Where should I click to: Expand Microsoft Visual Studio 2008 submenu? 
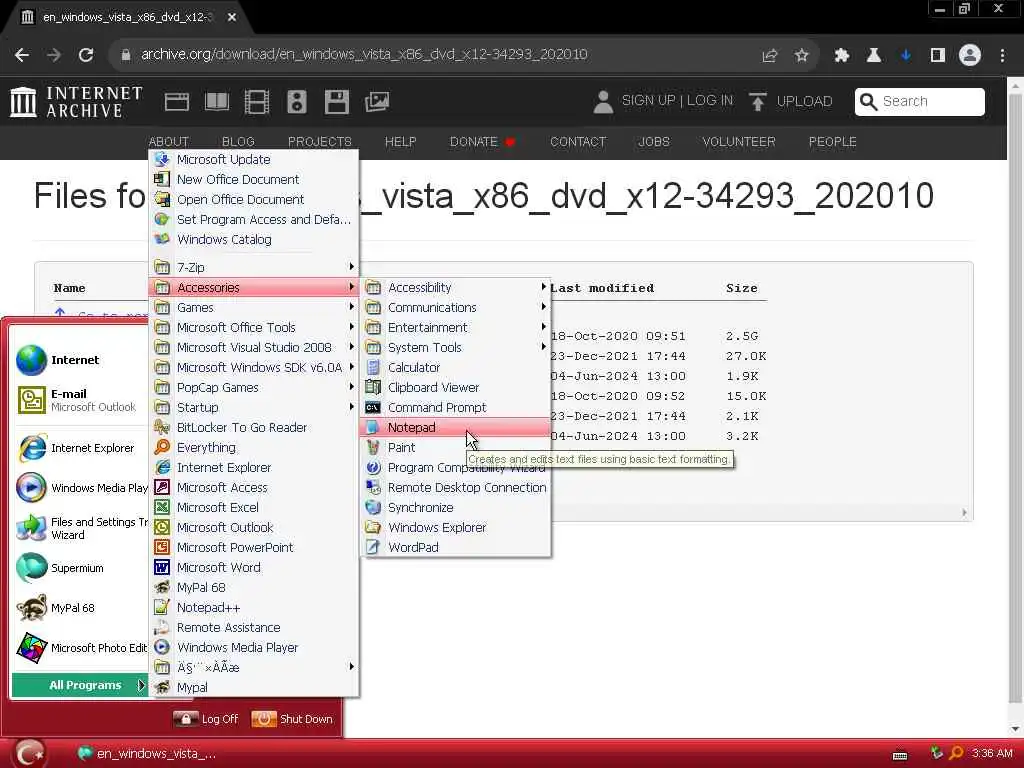tap(255, 347)
